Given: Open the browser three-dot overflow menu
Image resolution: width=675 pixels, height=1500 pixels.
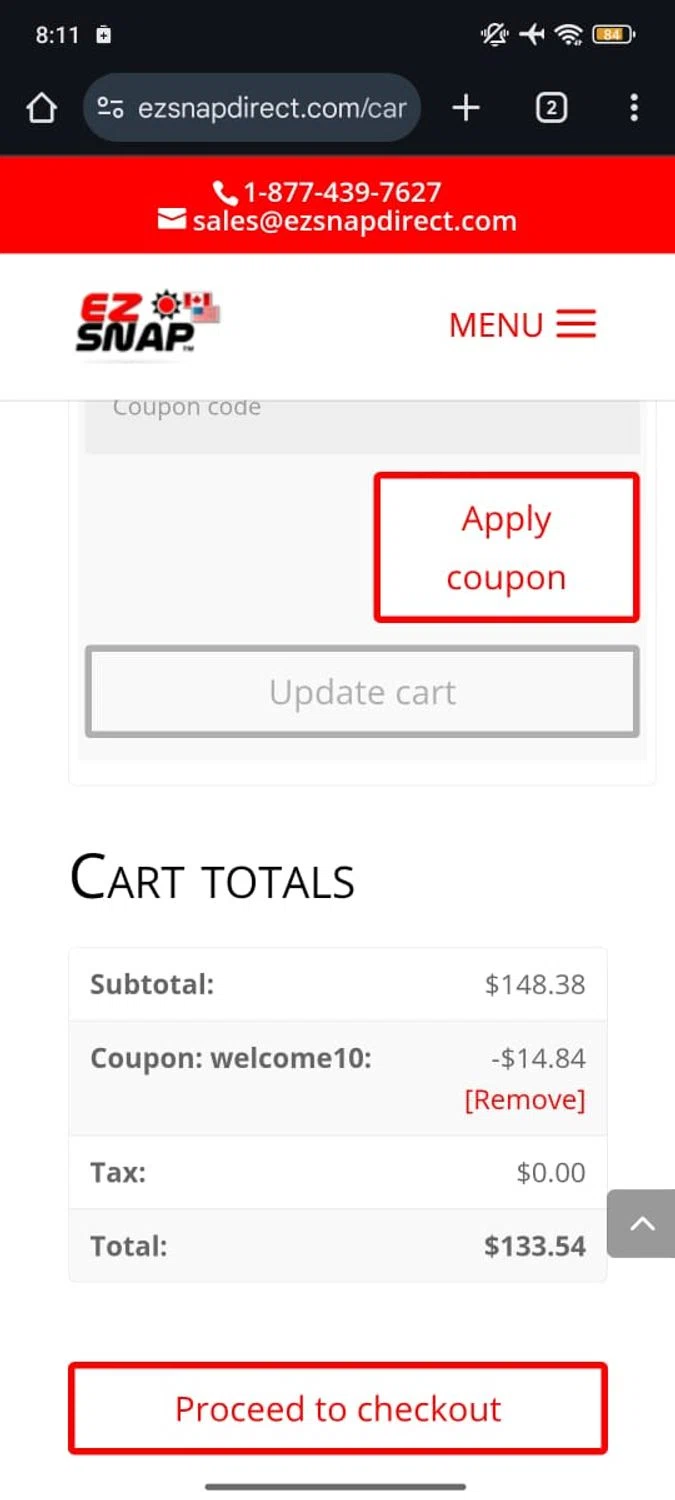Looking at the screenshot, I should pyautogui.click(x=634, y=108).
